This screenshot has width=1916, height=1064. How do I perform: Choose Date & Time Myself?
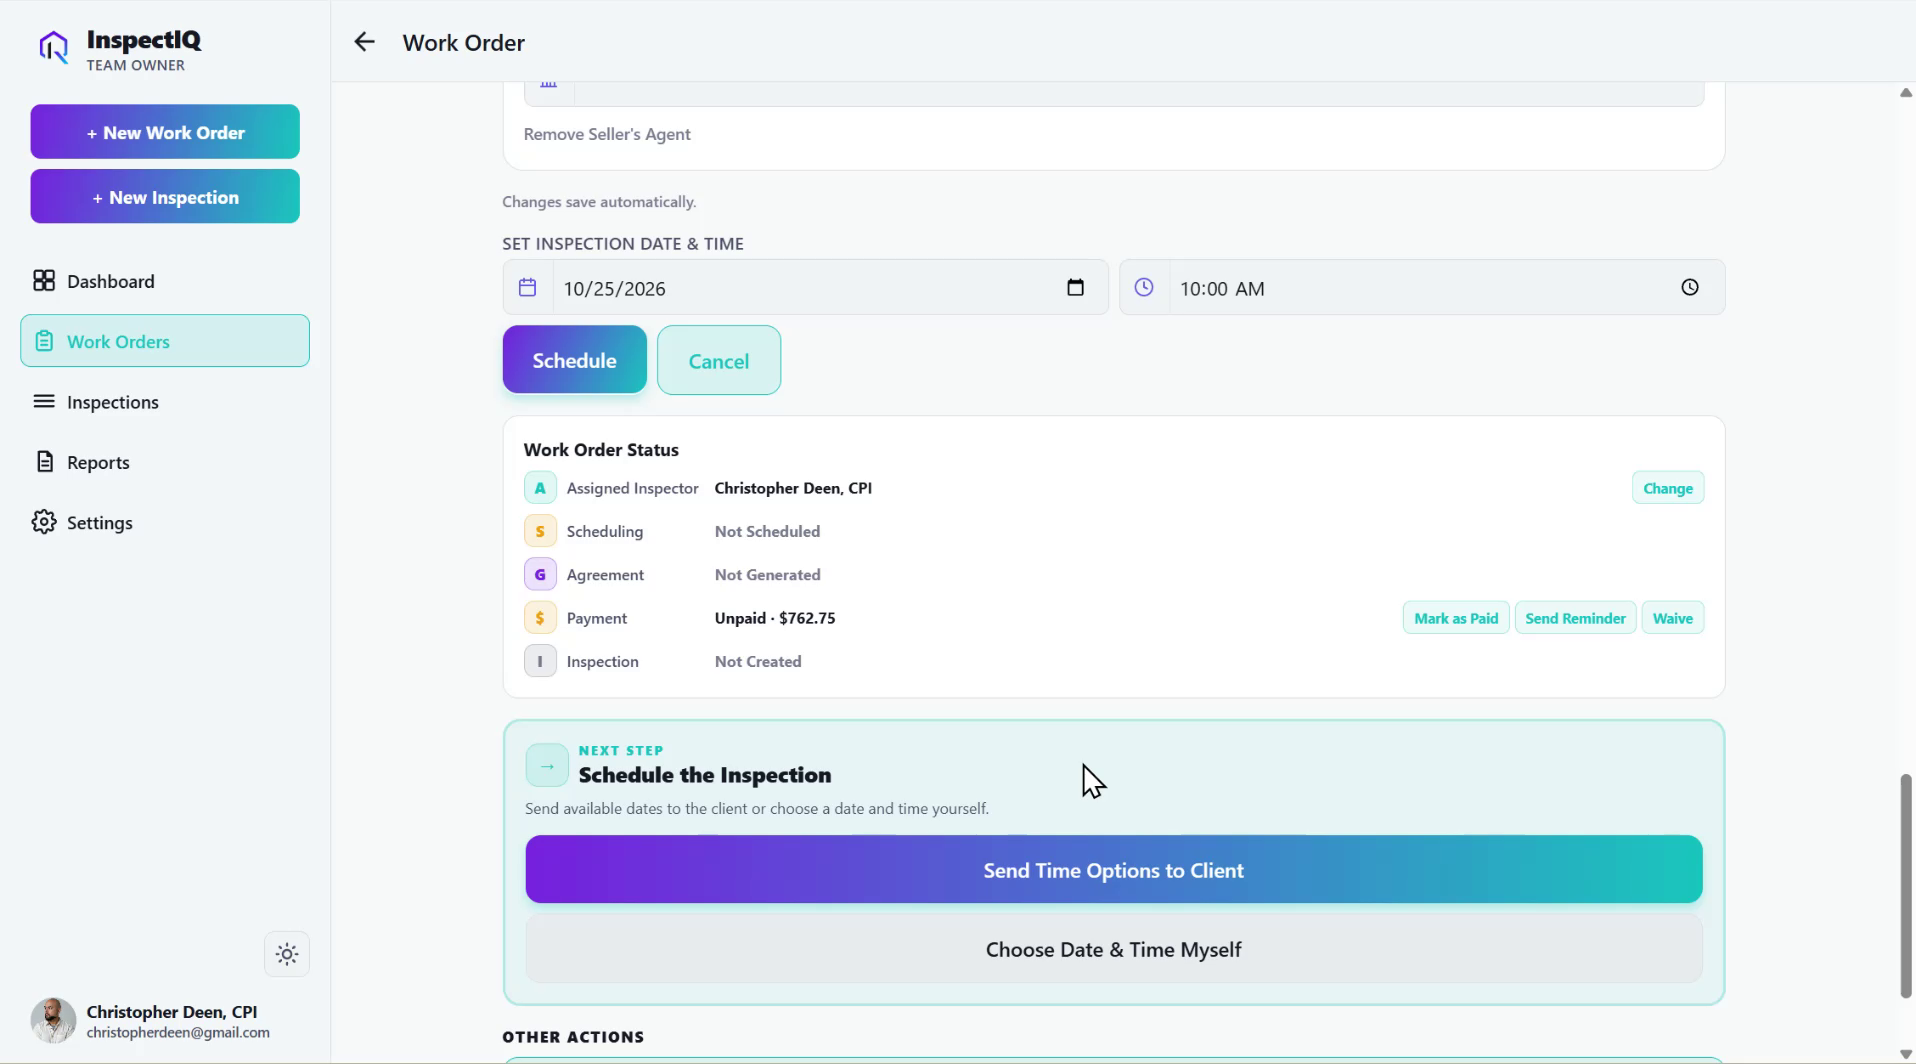click(x=1114, y=949)
